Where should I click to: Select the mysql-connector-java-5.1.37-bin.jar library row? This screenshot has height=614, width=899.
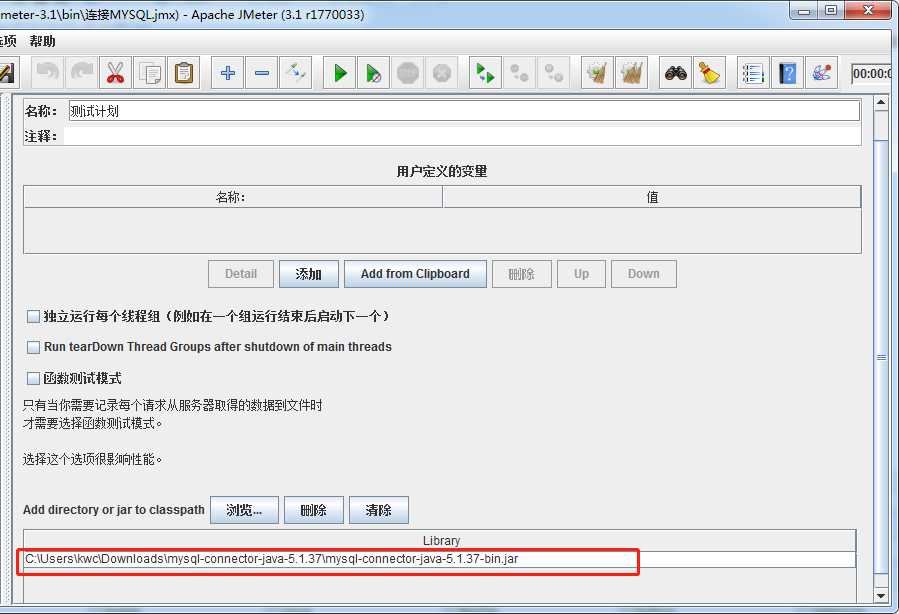pos(440,559)
